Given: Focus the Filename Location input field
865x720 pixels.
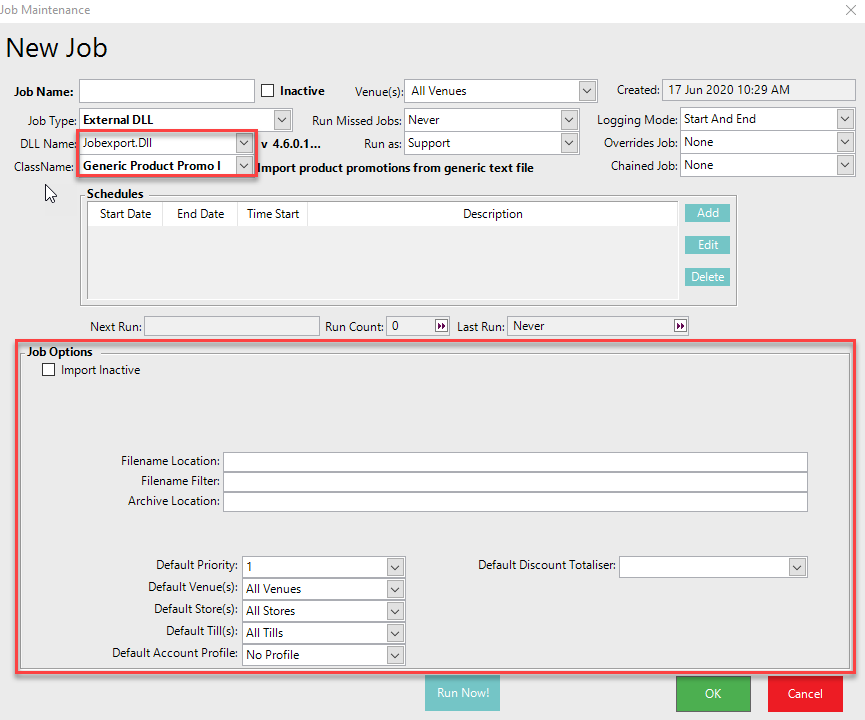Looking at the screenshot, I should click(x=514, y=461).
